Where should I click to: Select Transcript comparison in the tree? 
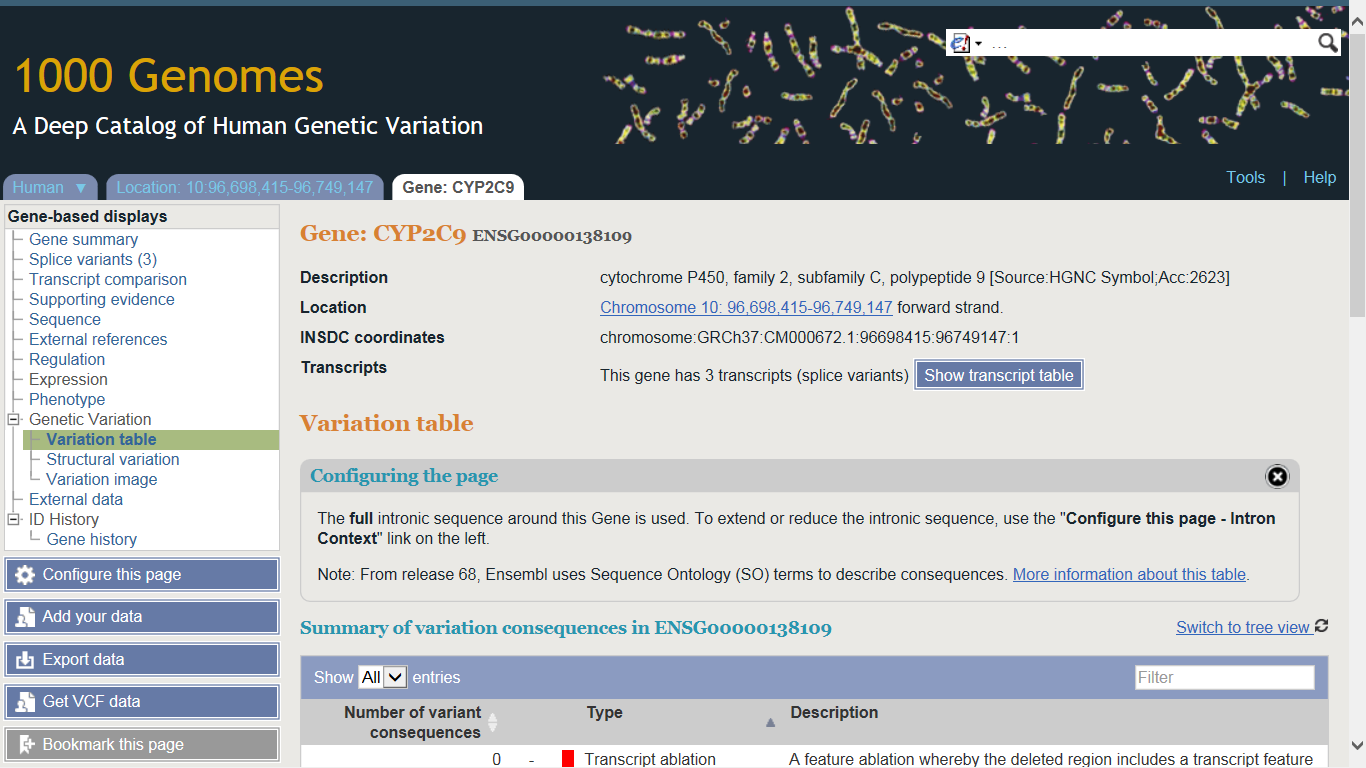[108, 279]
